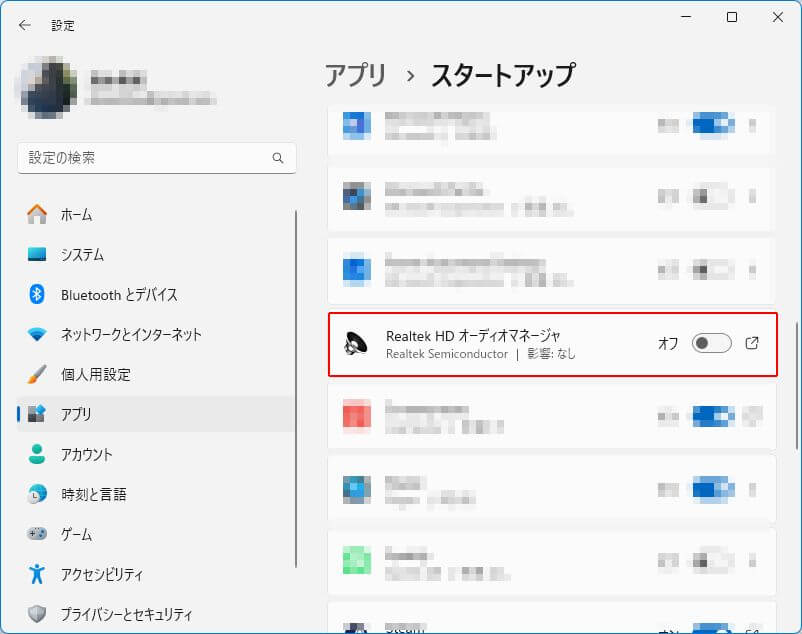Click the Accounts person icon

coord(37,454)
